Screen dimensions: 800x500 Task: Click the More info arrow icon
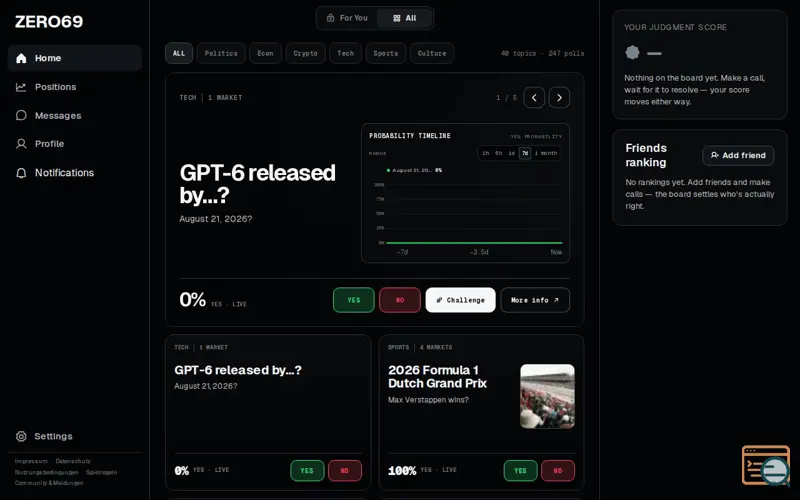(x=556, y=300)
